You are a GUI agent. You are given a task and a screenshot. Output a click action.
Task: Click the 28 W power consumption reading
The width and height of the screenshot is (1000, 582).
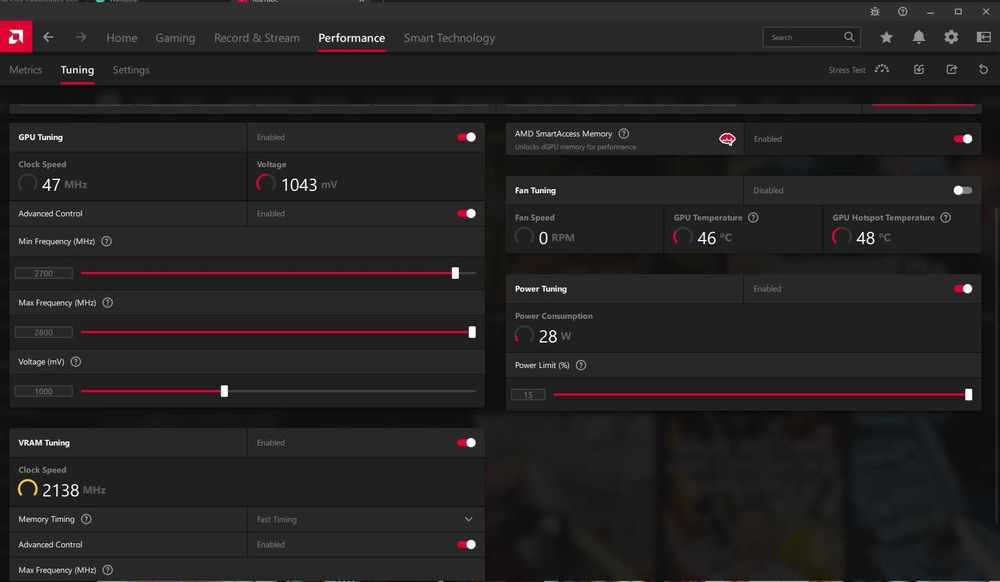(555, 337)
